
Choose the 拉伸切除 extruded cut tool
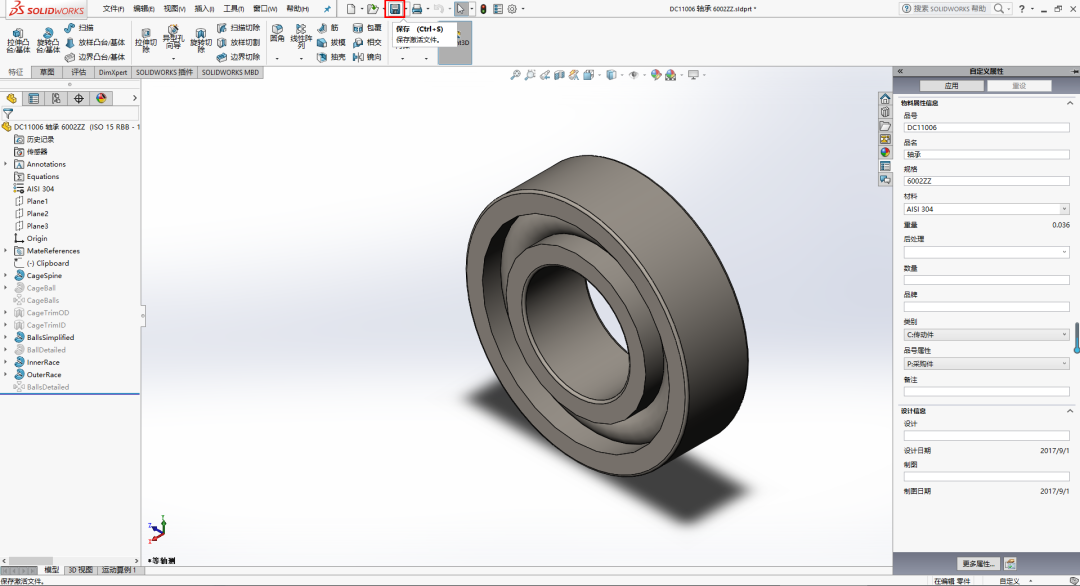(146, 41)
